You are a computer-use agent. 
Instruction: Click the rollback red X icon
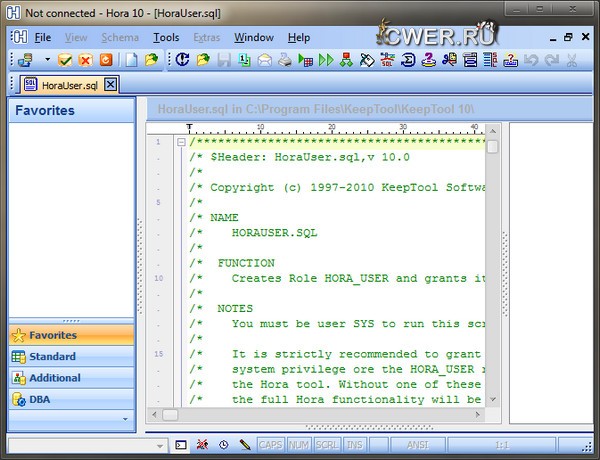85,60
